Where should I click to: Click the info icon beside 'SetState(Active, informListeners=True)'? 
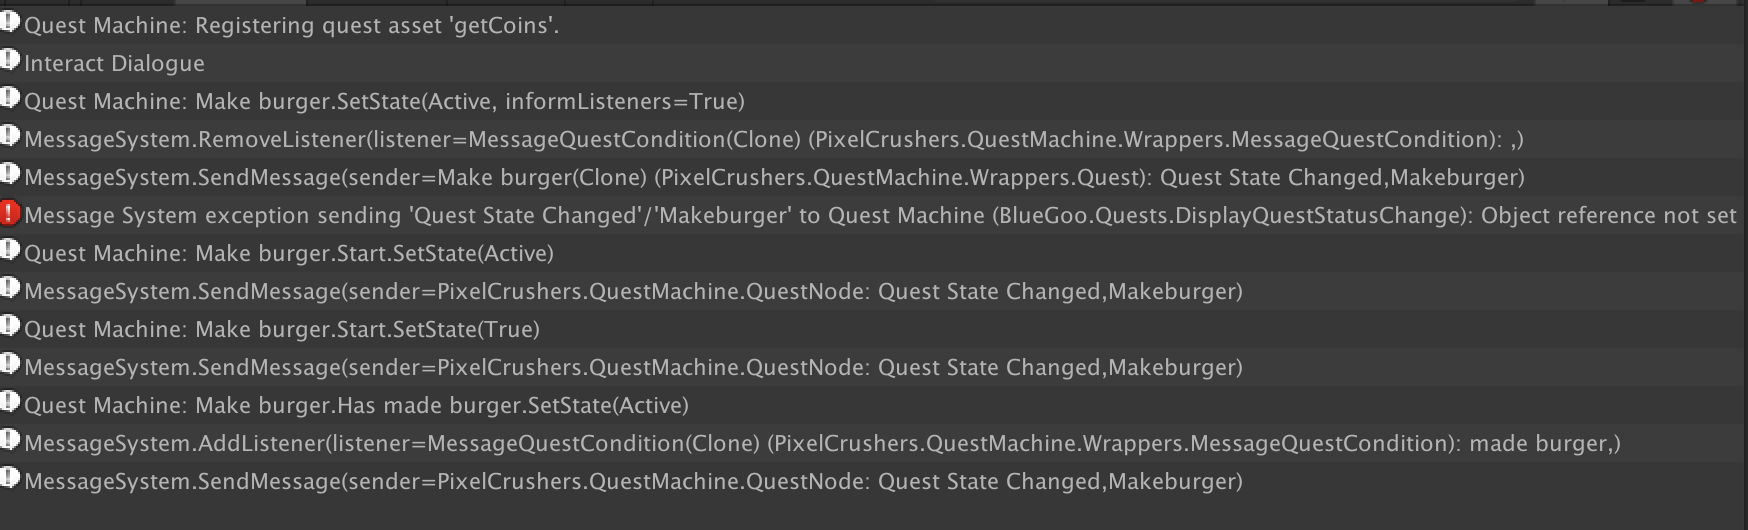(10, 99)
